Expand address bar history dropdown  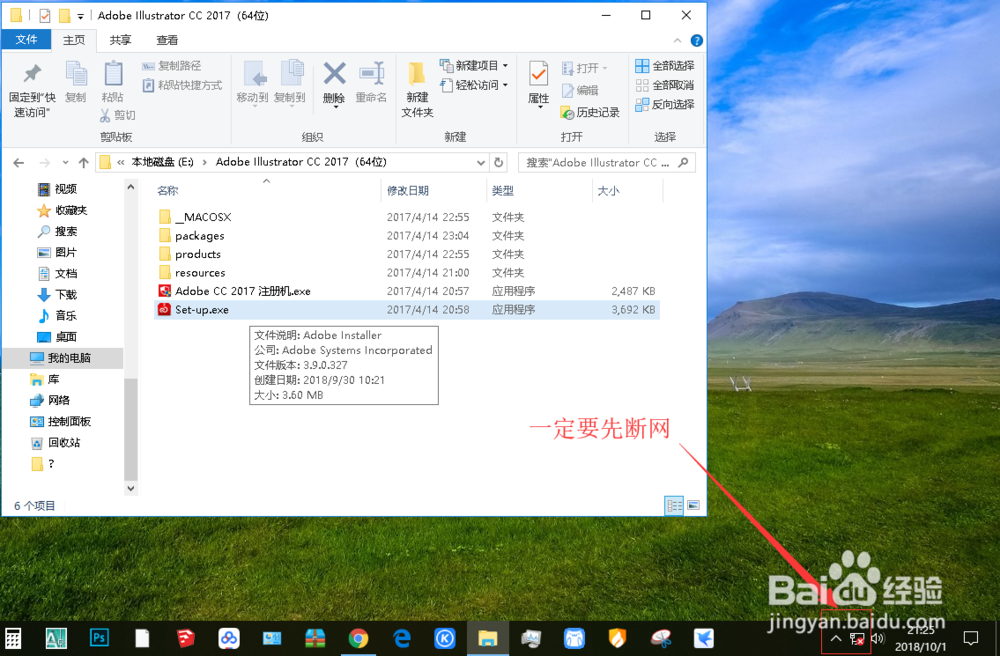coord(481,163)
